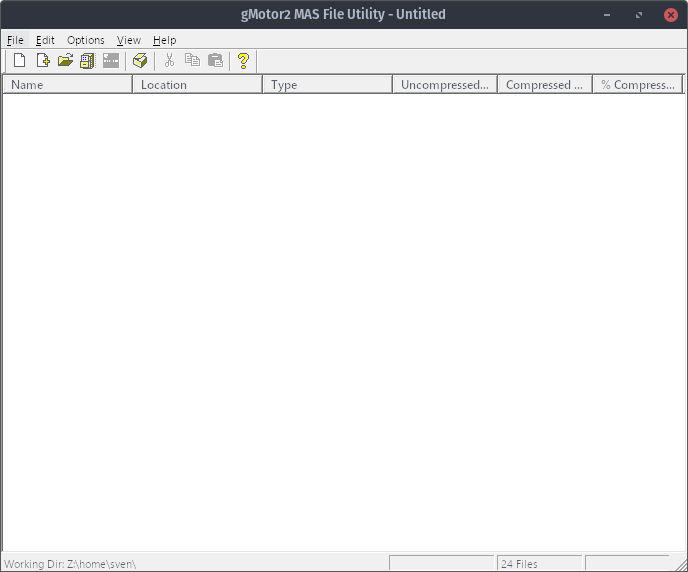688x572 pixels.
Task: Click the Add file (page with plus) icon
Action: 43,61
